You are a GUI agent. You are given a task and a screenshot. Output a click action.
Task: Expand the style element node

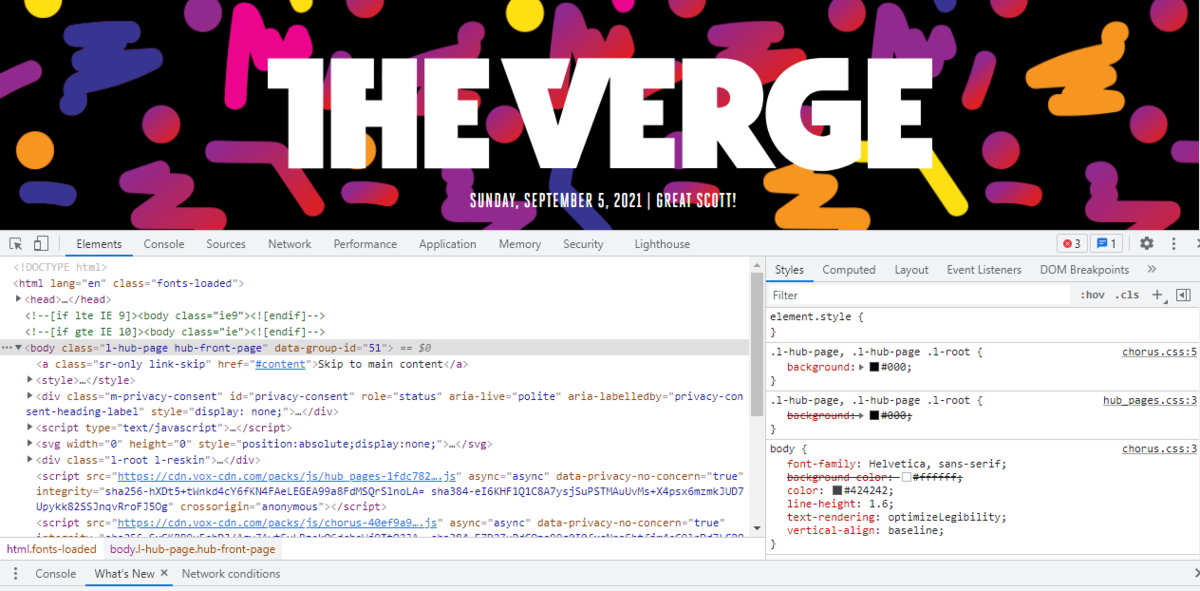31,380
